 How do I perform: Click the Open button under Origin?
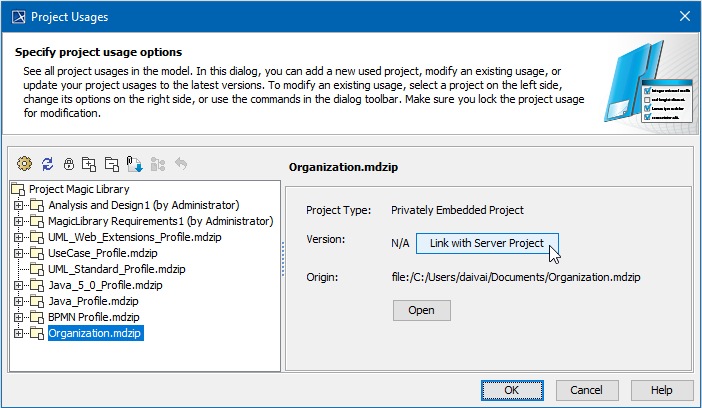(421, 310)
